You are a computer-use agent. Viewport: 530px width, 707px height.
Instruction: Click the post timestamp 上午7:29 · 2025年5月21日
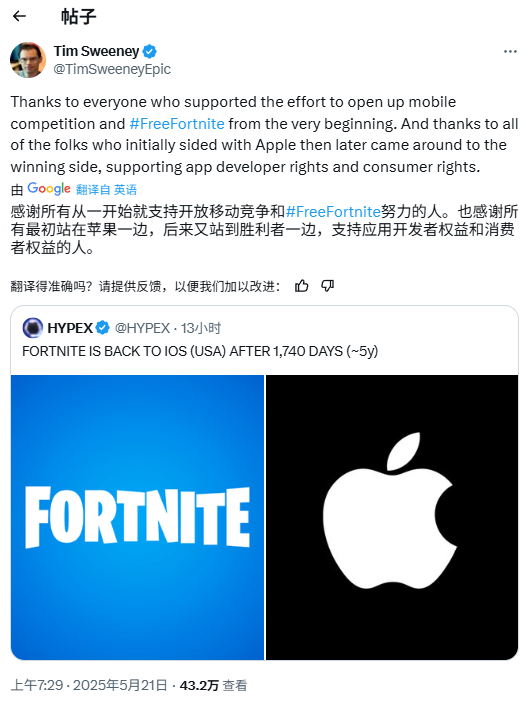[89, 685]
